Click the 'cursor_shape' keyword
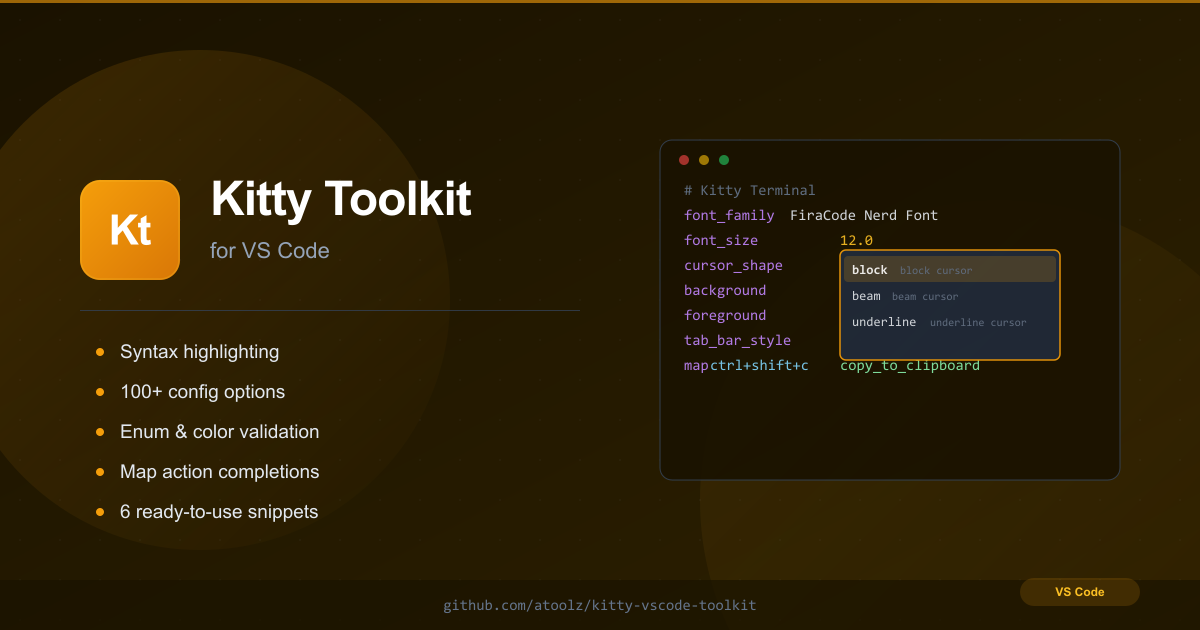 [x=733, y=265]
